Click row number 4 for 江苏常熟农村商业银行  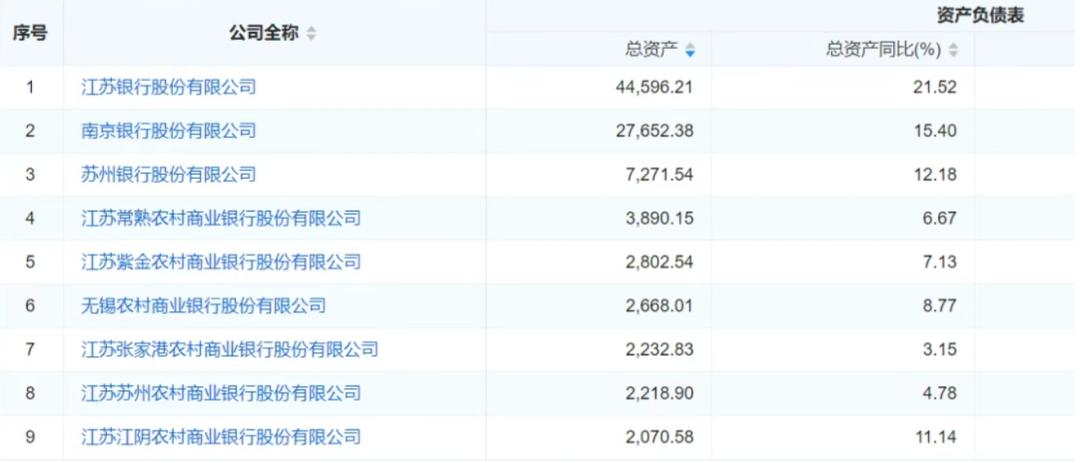[30, 218]
